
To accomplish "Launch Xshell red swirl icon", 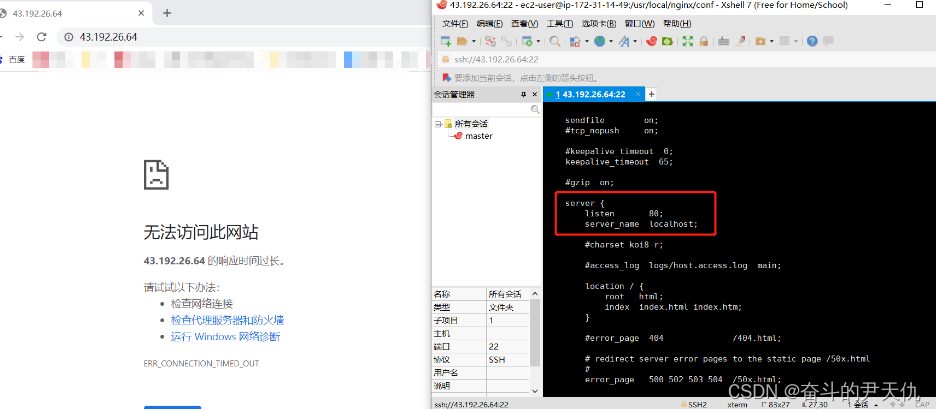I will (652, 41).
